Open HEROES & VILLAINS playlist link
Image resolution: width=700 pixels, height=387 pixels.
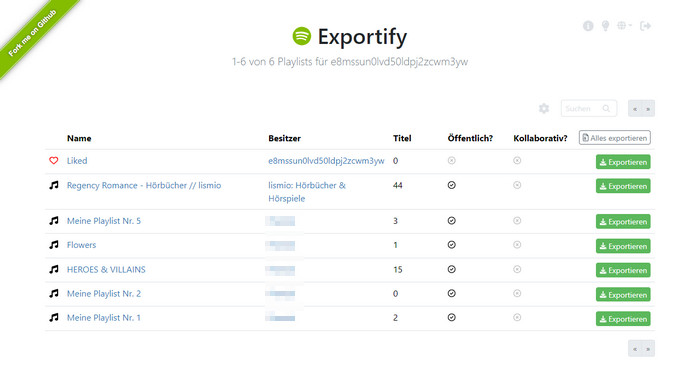[x=106, y=270]
